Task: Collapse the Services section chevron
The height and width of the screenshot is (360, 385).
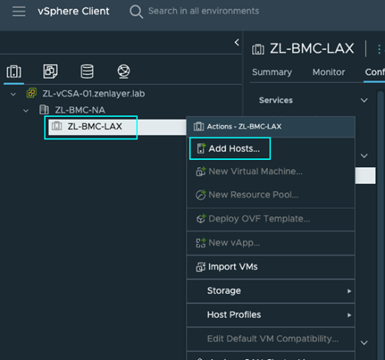Action: (364, 100)
